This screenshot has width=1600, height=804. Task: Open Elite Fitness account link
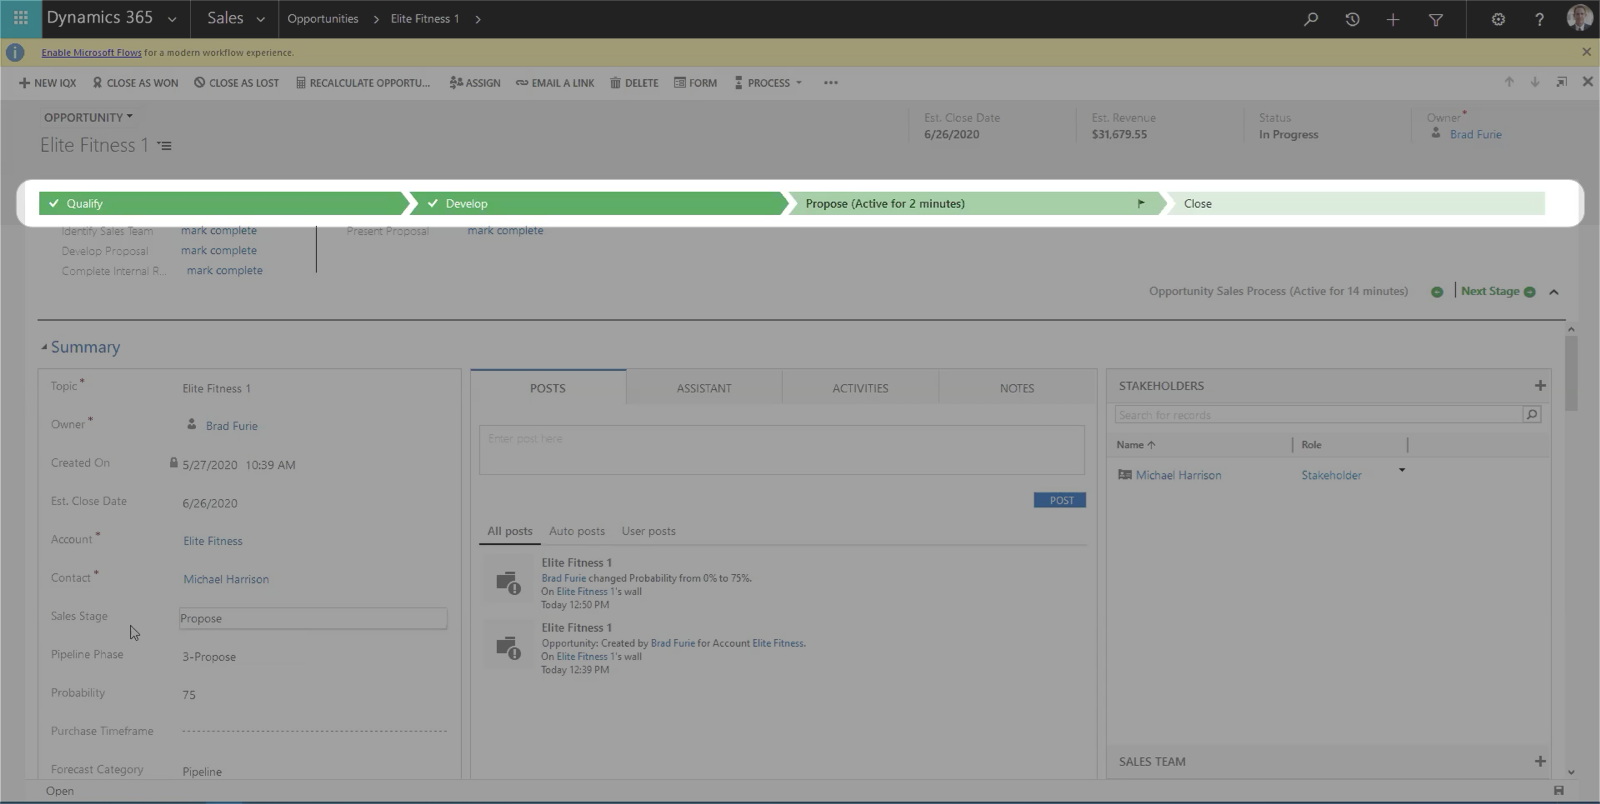(213, 541)
